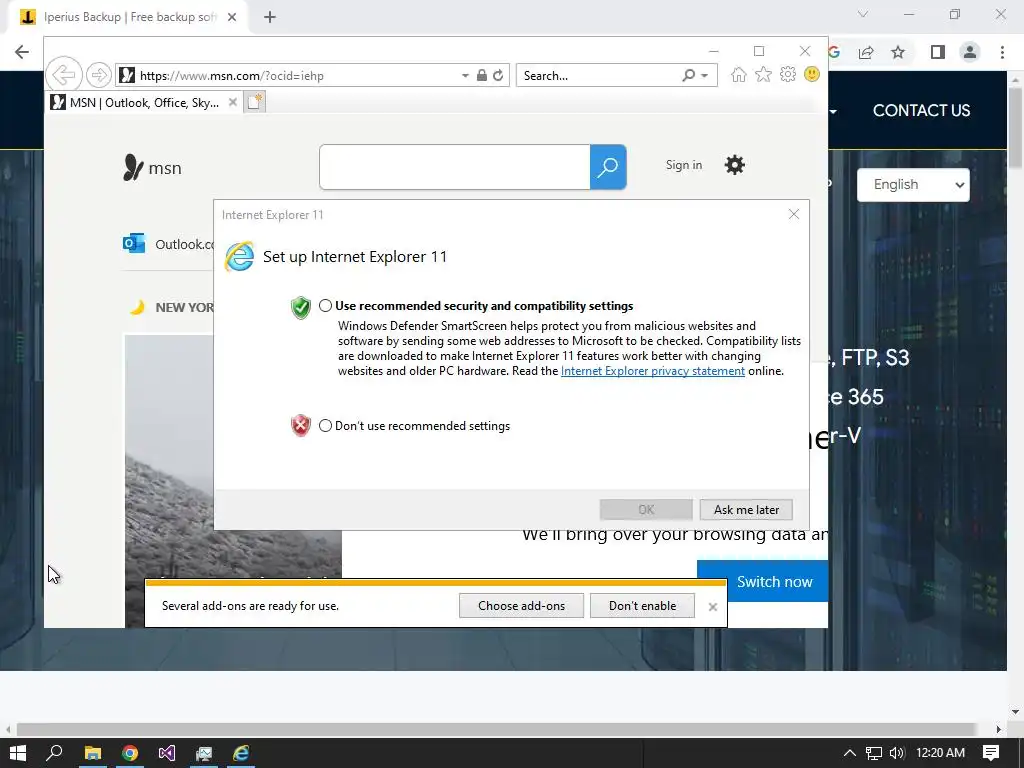Select Don't use recommended settings
The height and width of the screenshot is (768, 1024).
[x=325, y=426]
